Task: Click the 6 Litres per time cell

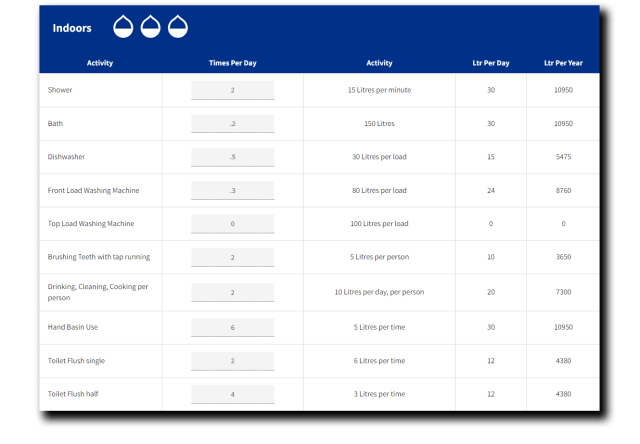Action: pos(380,361)
